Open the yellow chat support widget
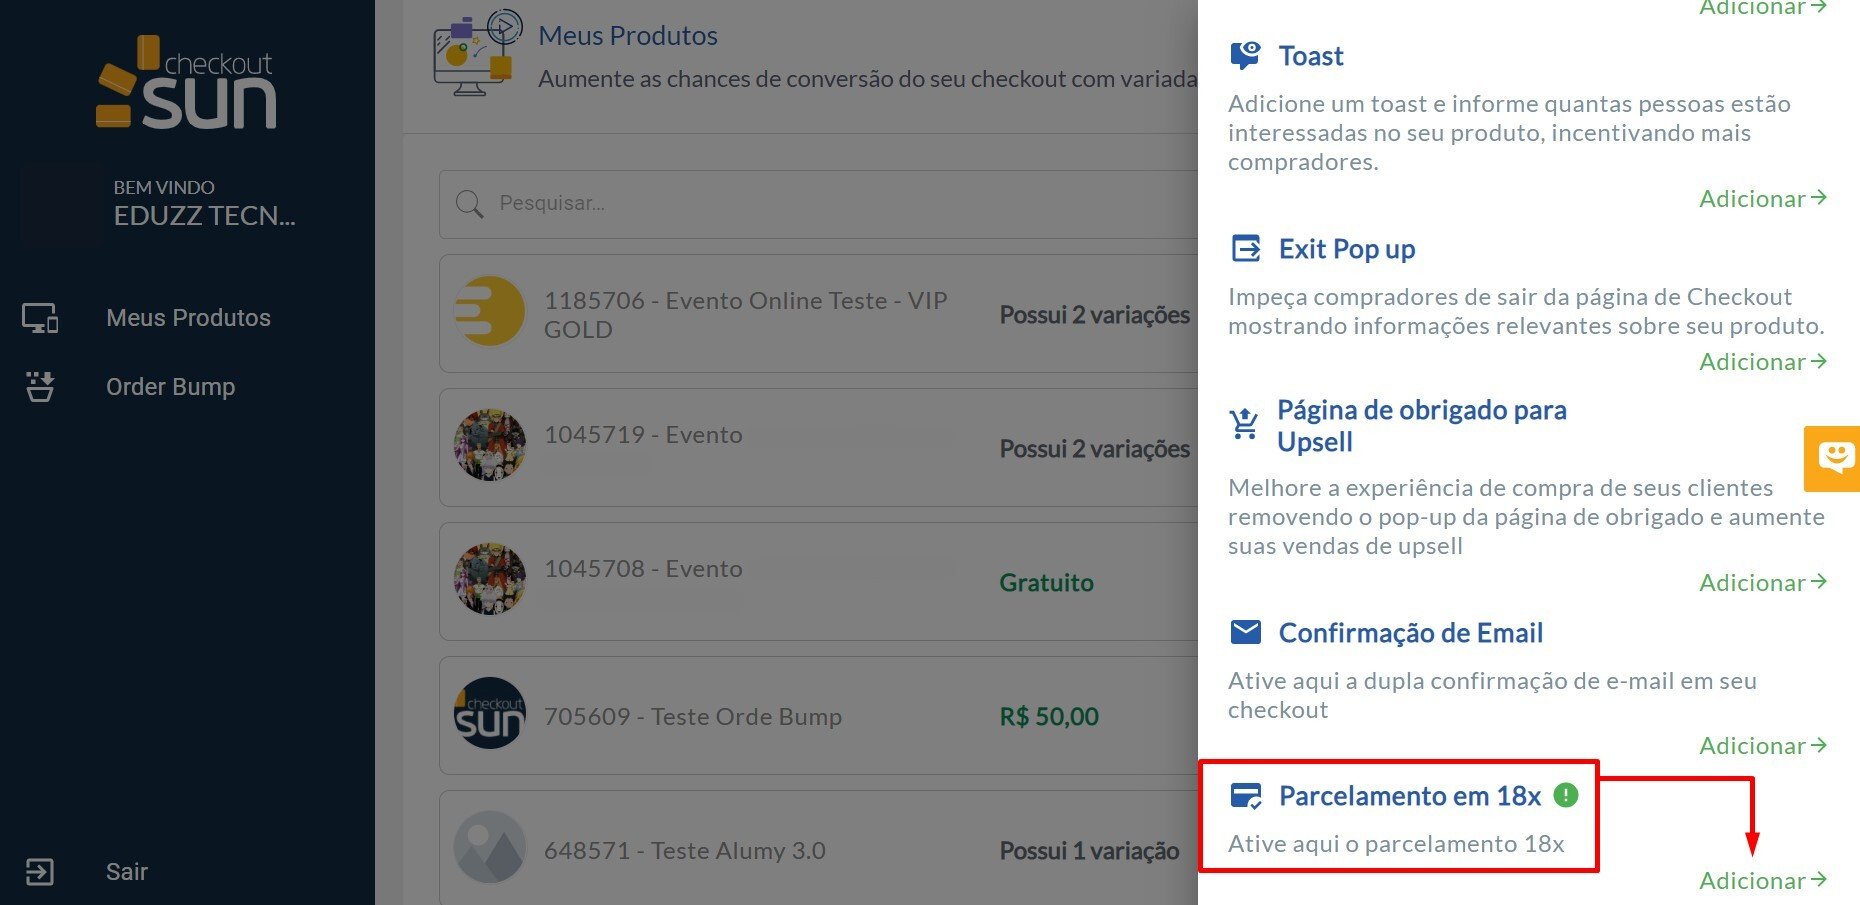 [x=1835, y=458]
